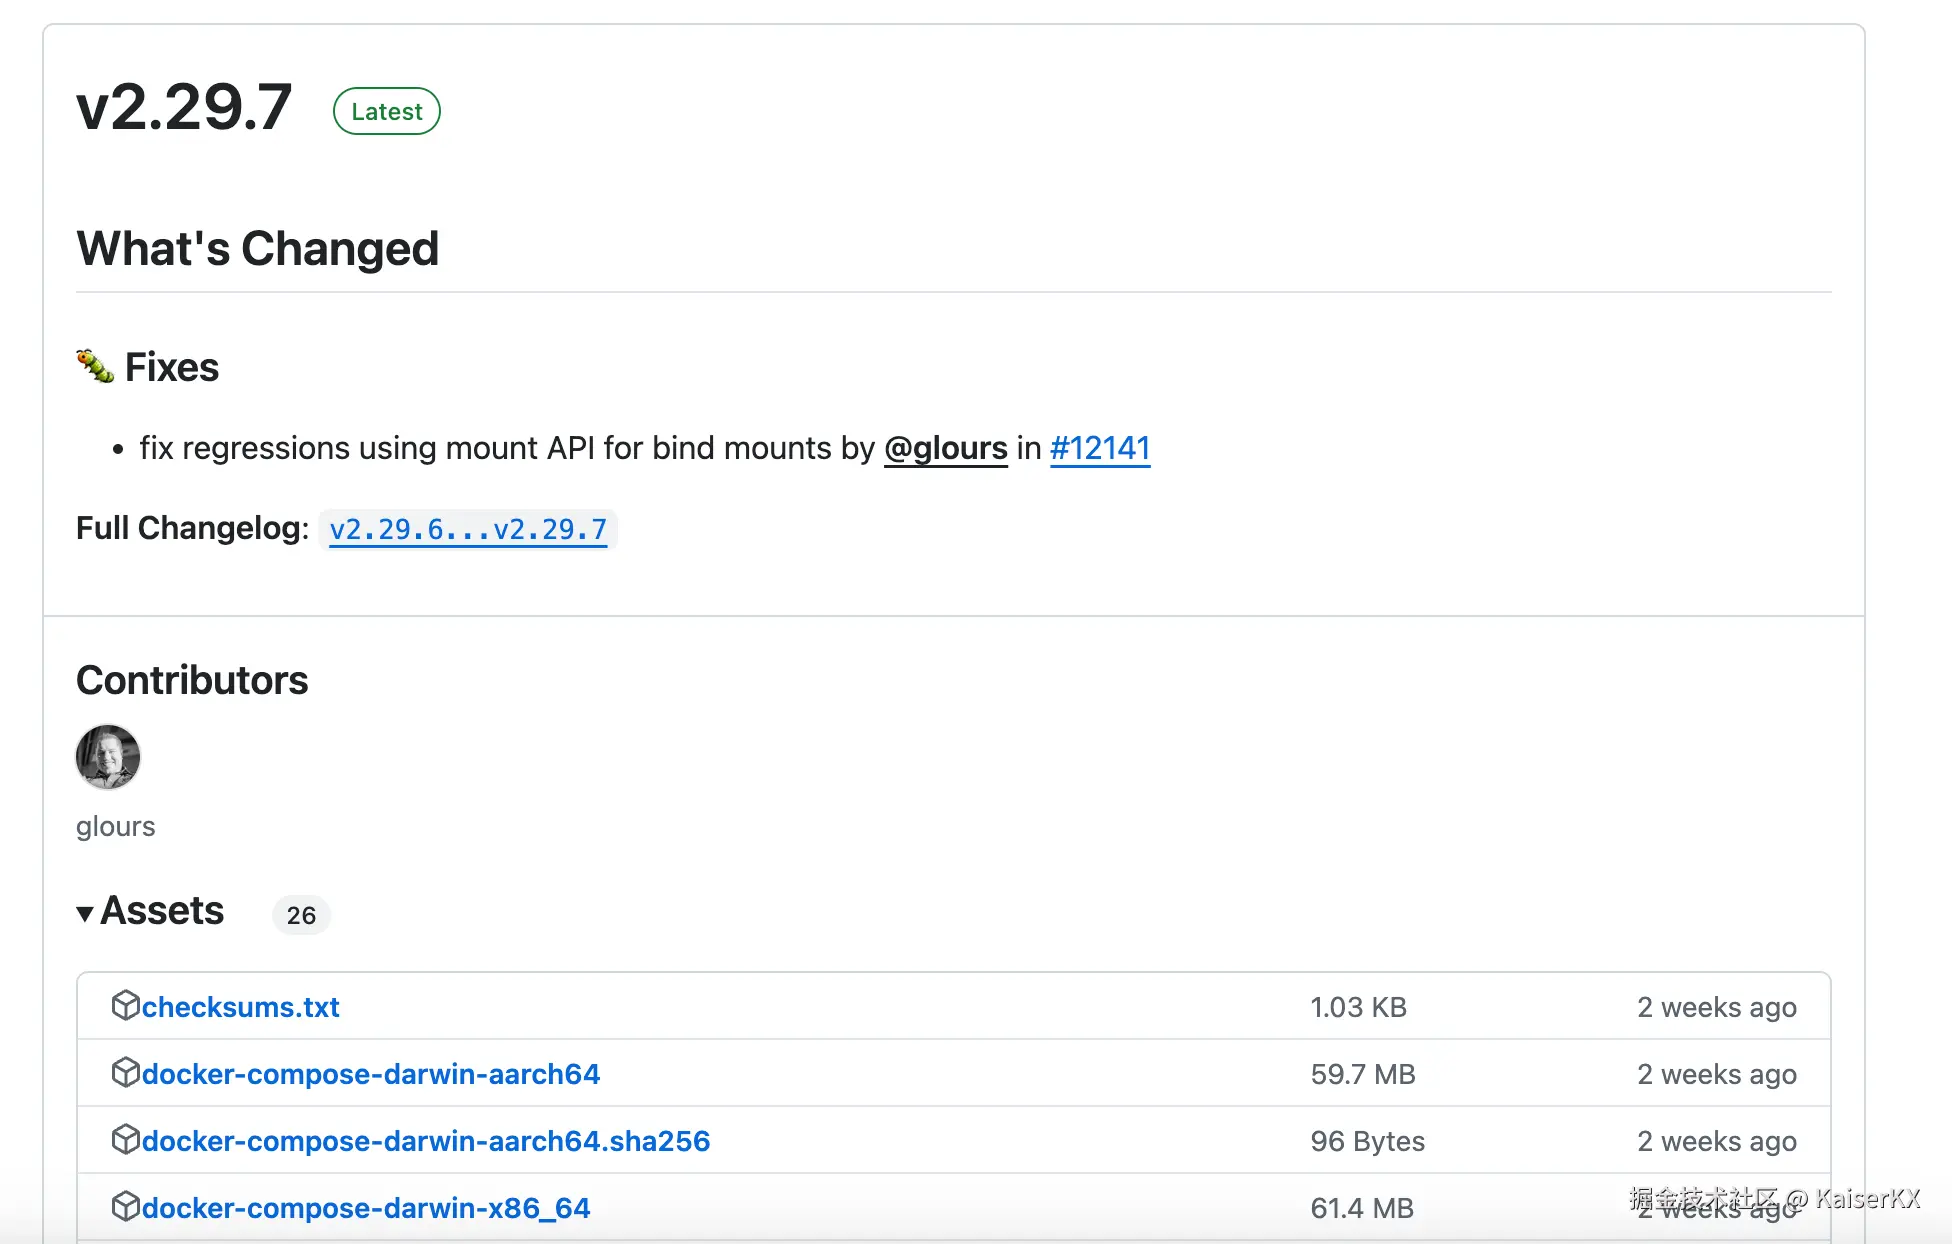Click the green Latest badge
This screenshot has height=1244, width=1952.
(386, 111)
